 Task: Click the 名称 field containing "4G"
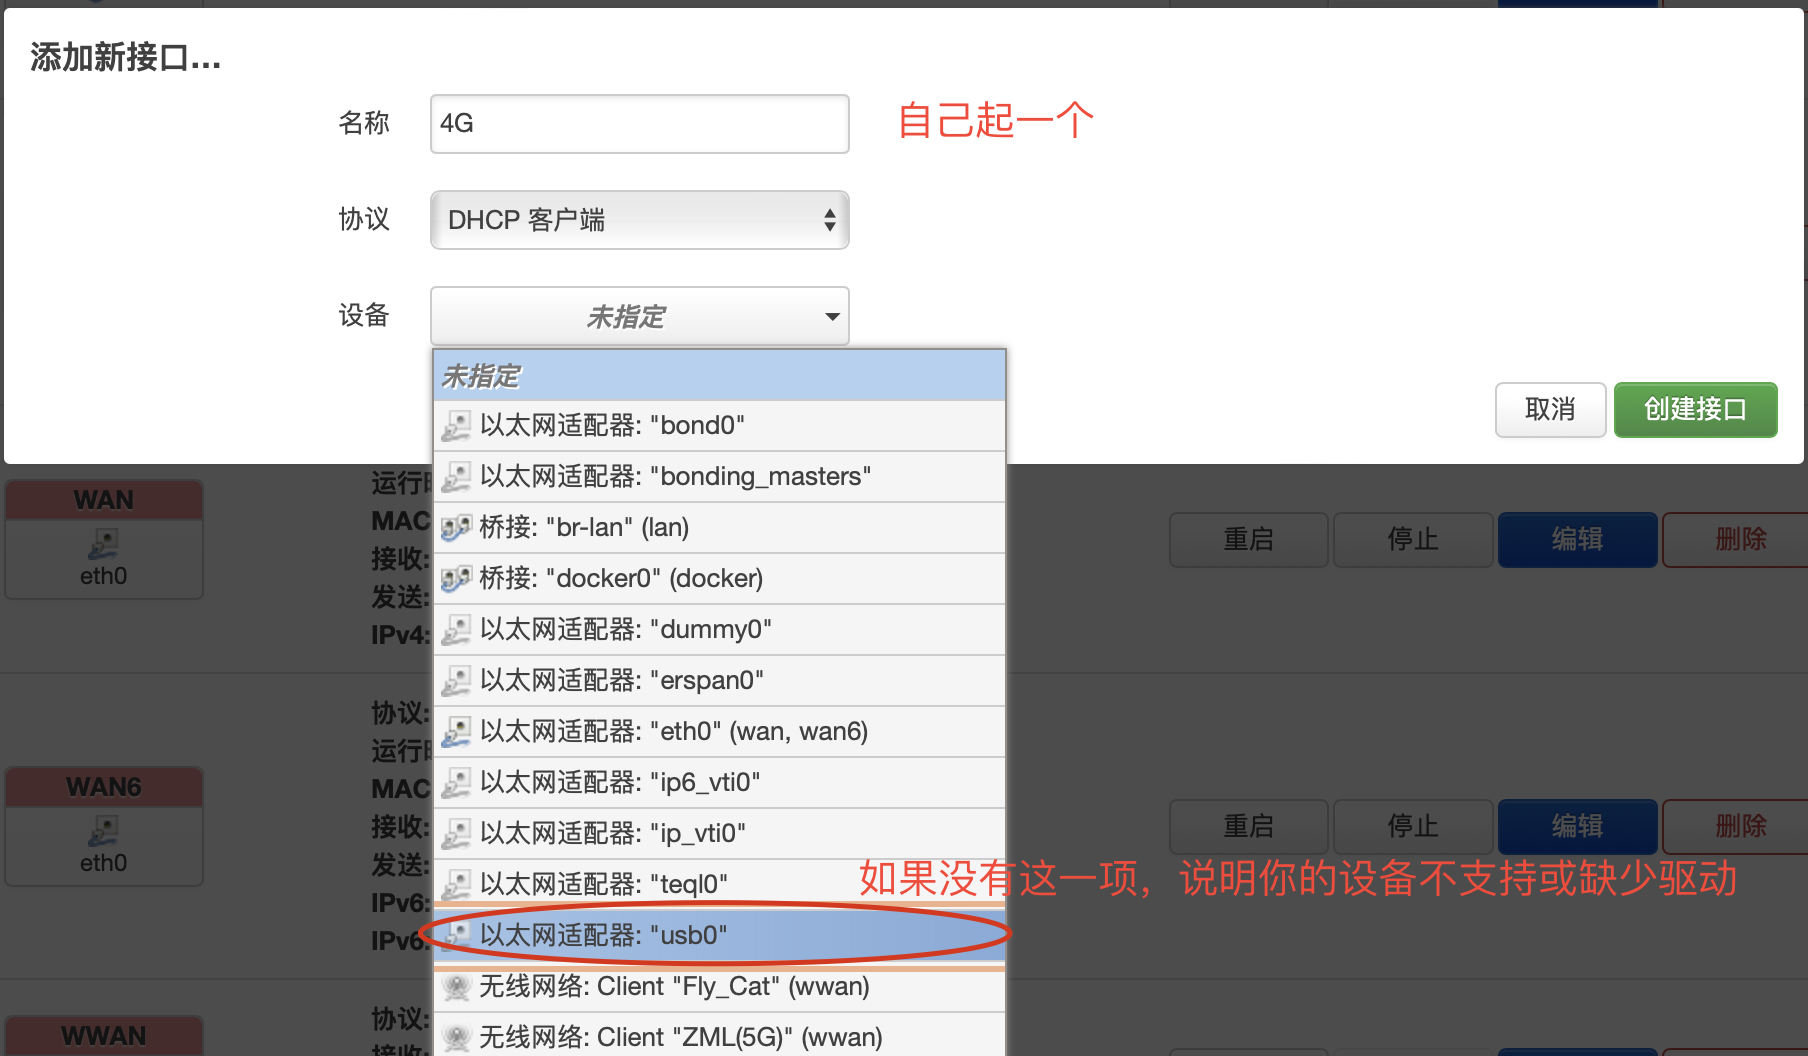coord(638,123)
